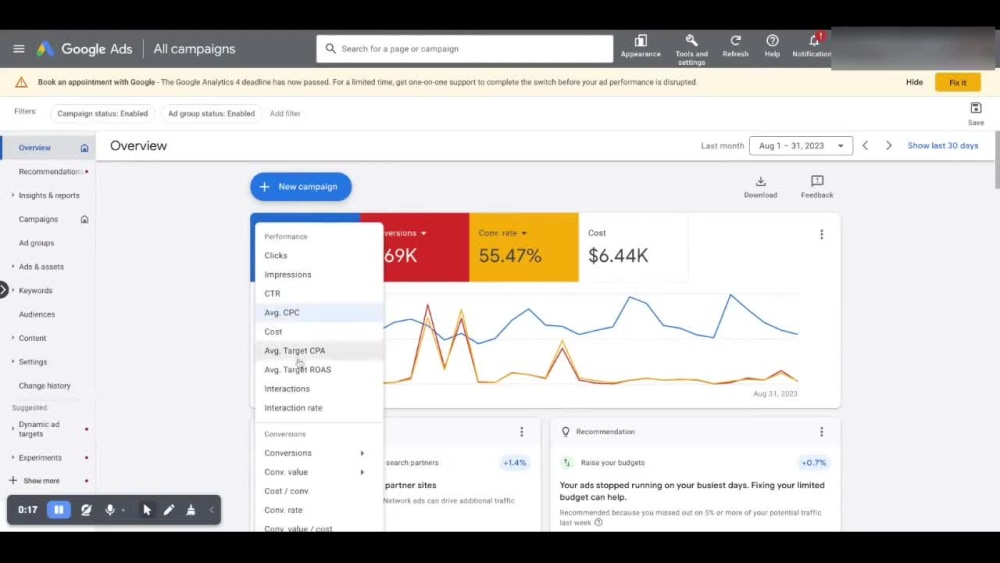Open Tools and settings
The image size is (1000, 563).
click(691, 50)
